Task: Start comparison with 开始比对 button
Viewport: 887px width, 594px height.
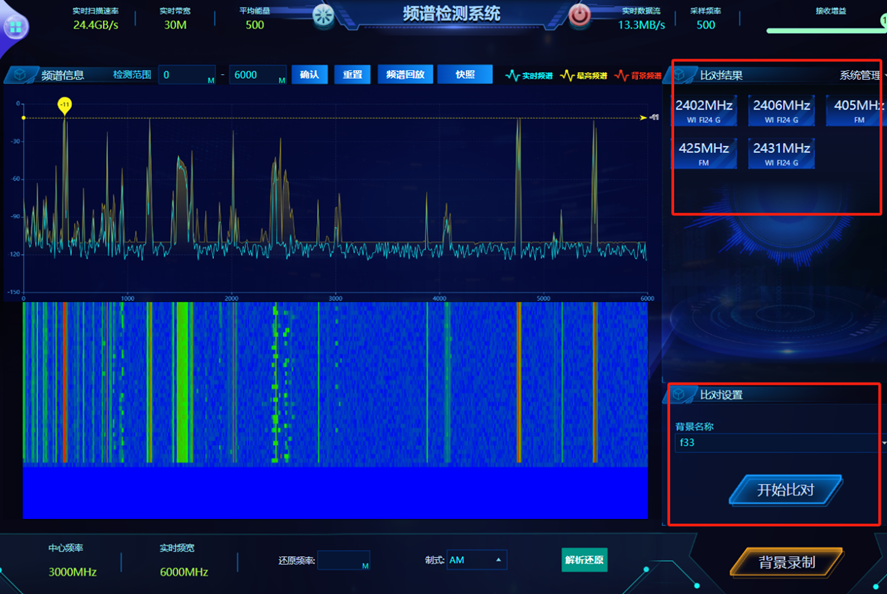Action: [786, 489]
